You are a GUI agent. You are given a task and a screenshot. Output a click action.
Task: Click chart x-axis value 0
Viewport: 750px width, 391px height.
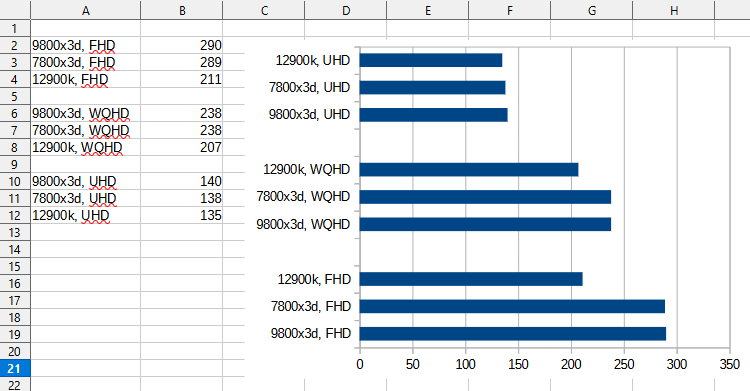tap(360, 364)
